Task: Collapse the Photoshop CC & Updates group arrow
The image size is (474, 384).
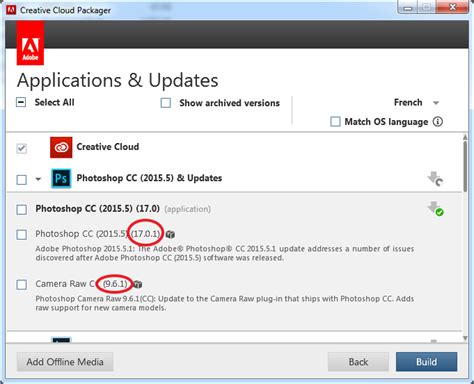Action: click(x=38, y=179)
